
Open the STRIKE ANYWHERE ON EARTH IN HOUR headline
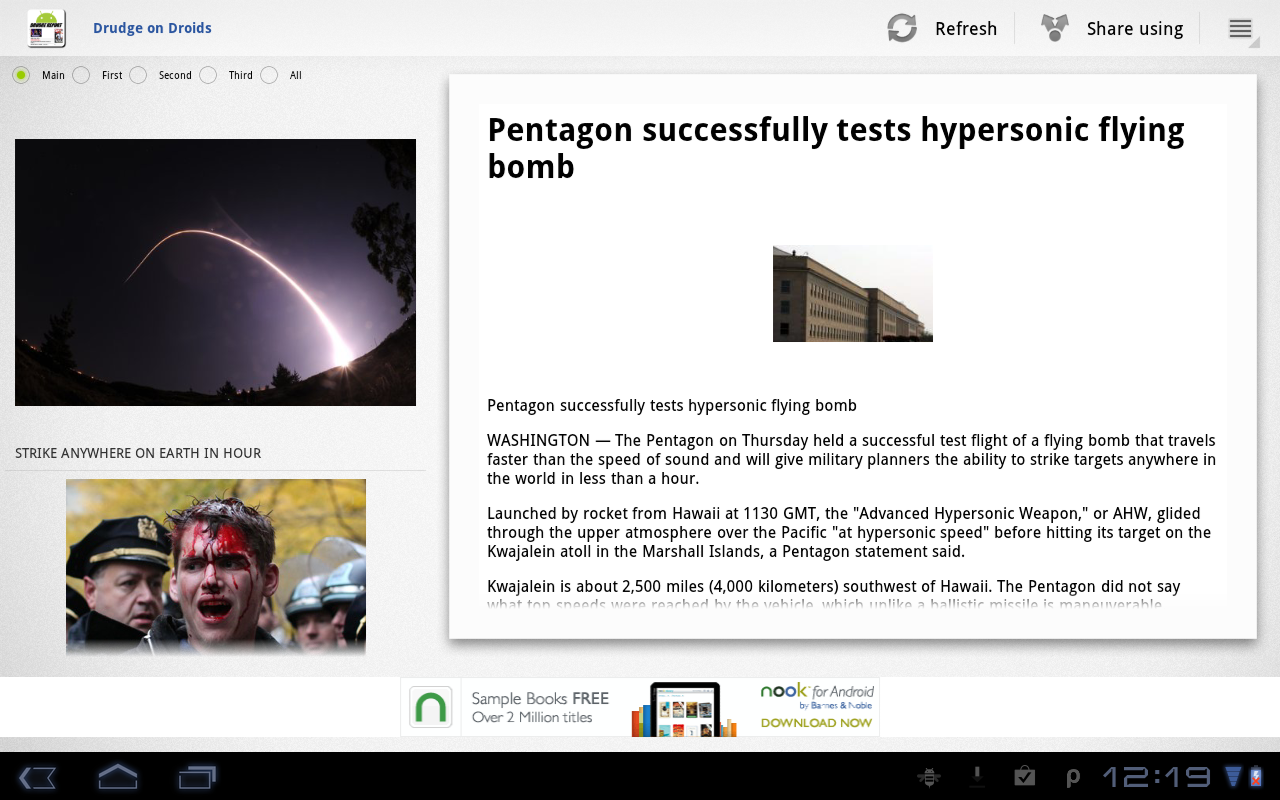[138, 453]
